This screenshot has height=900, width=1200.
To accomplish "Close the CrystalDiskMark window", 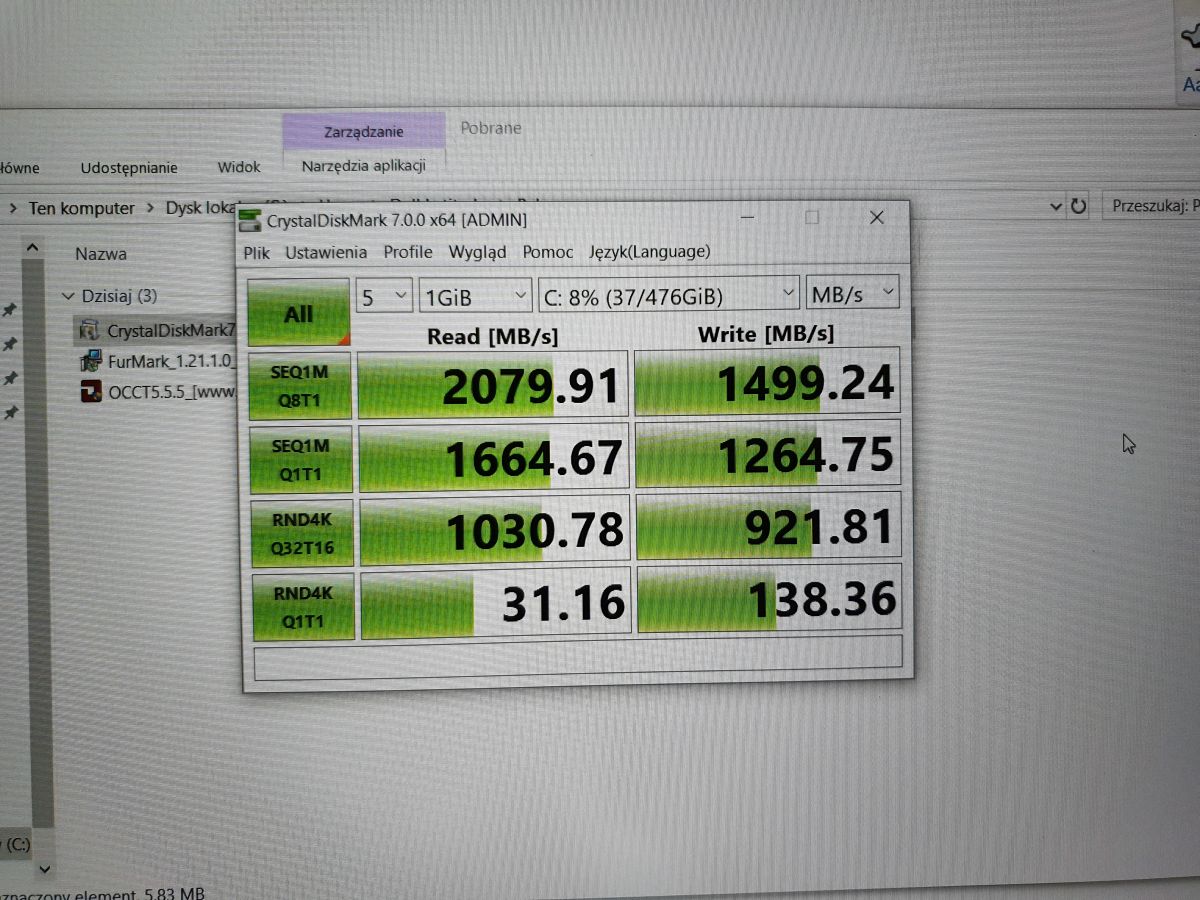I will [876, 217].
